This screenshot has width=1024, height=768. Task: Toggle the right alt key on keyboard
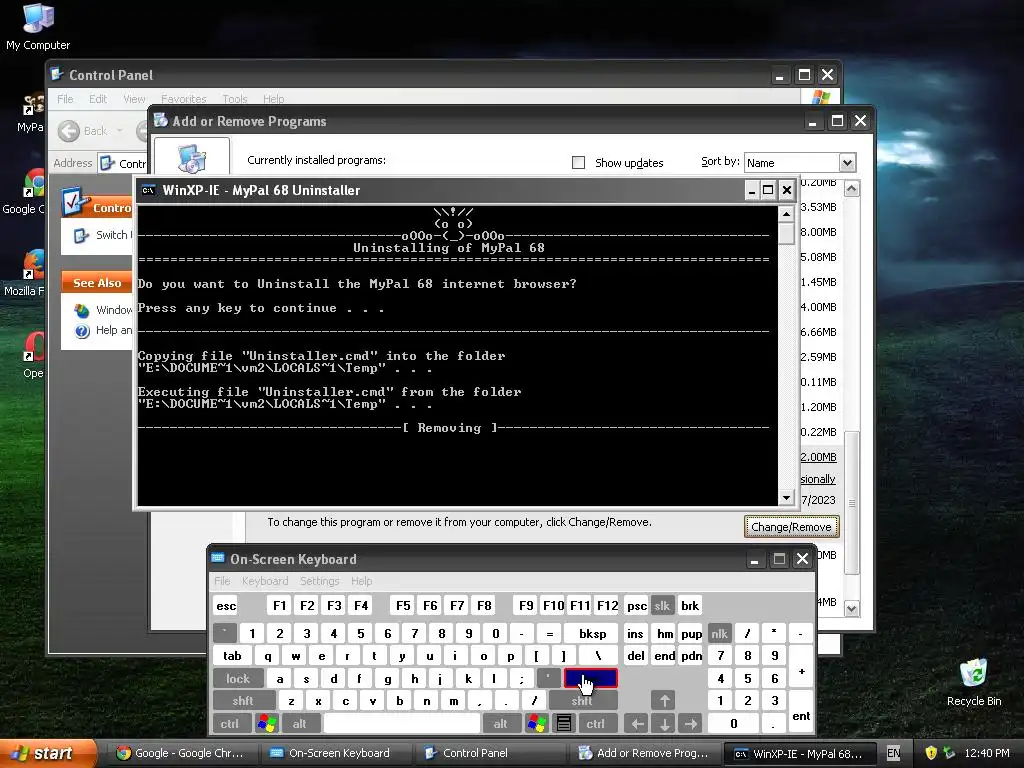[500, 724]
